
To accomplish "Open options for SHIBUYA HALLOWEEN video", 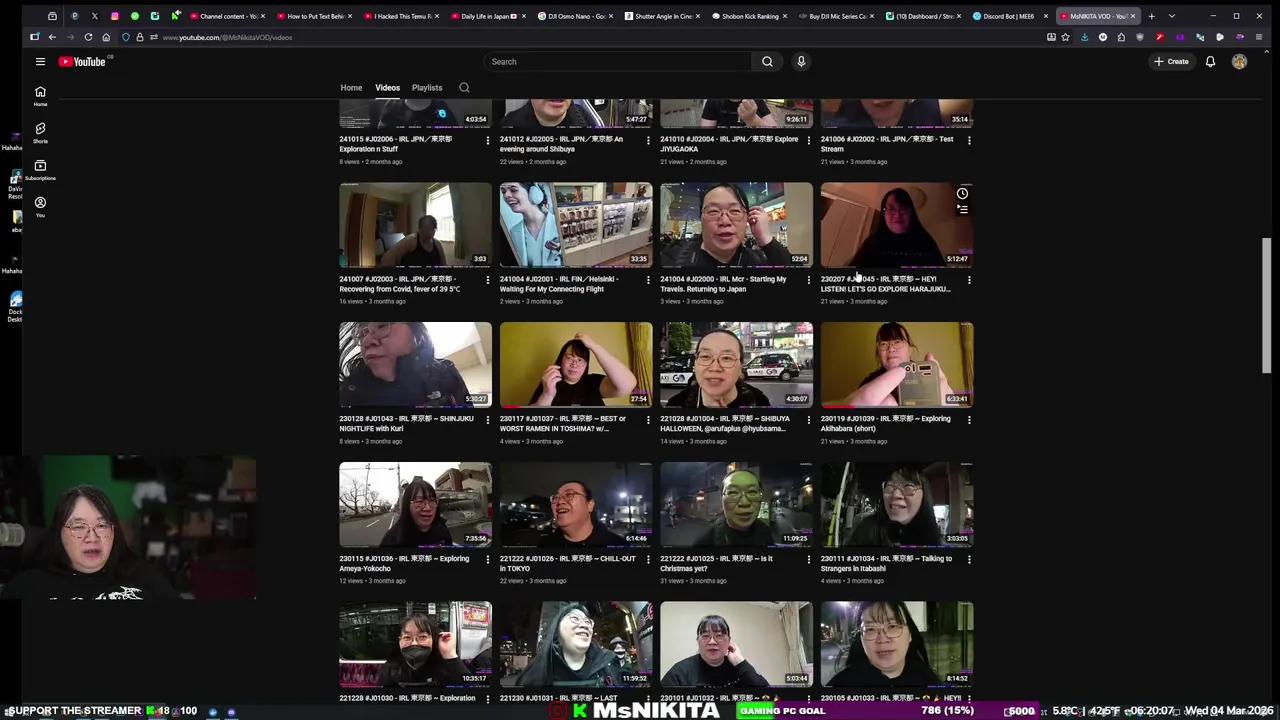I will click(809, 420).
